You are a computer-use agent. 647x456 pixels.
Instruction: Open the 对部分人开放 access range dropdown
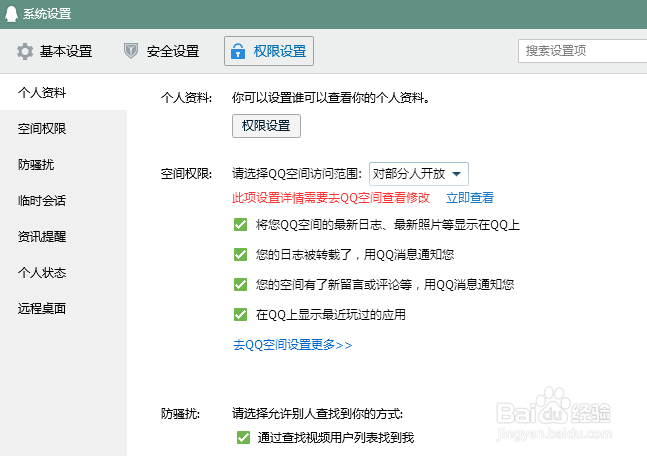pyautogui.click(x=418, y=174)
